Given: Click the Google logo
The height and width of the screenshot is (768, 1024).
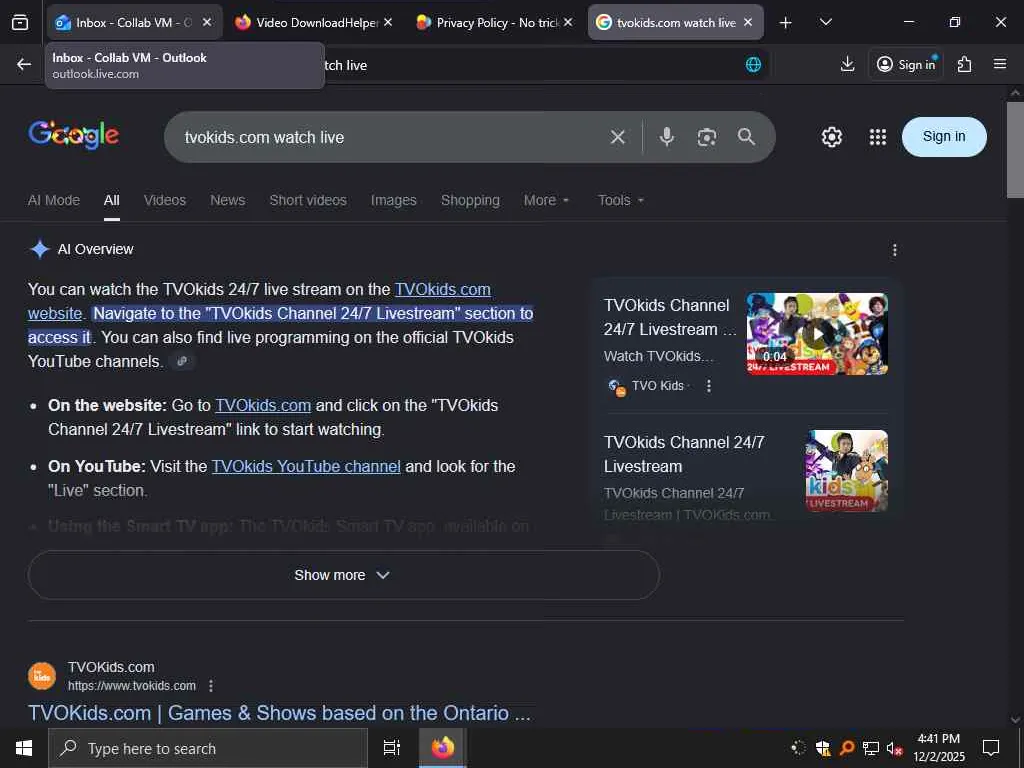Looking at the screenshot, I should pos(73,135).
